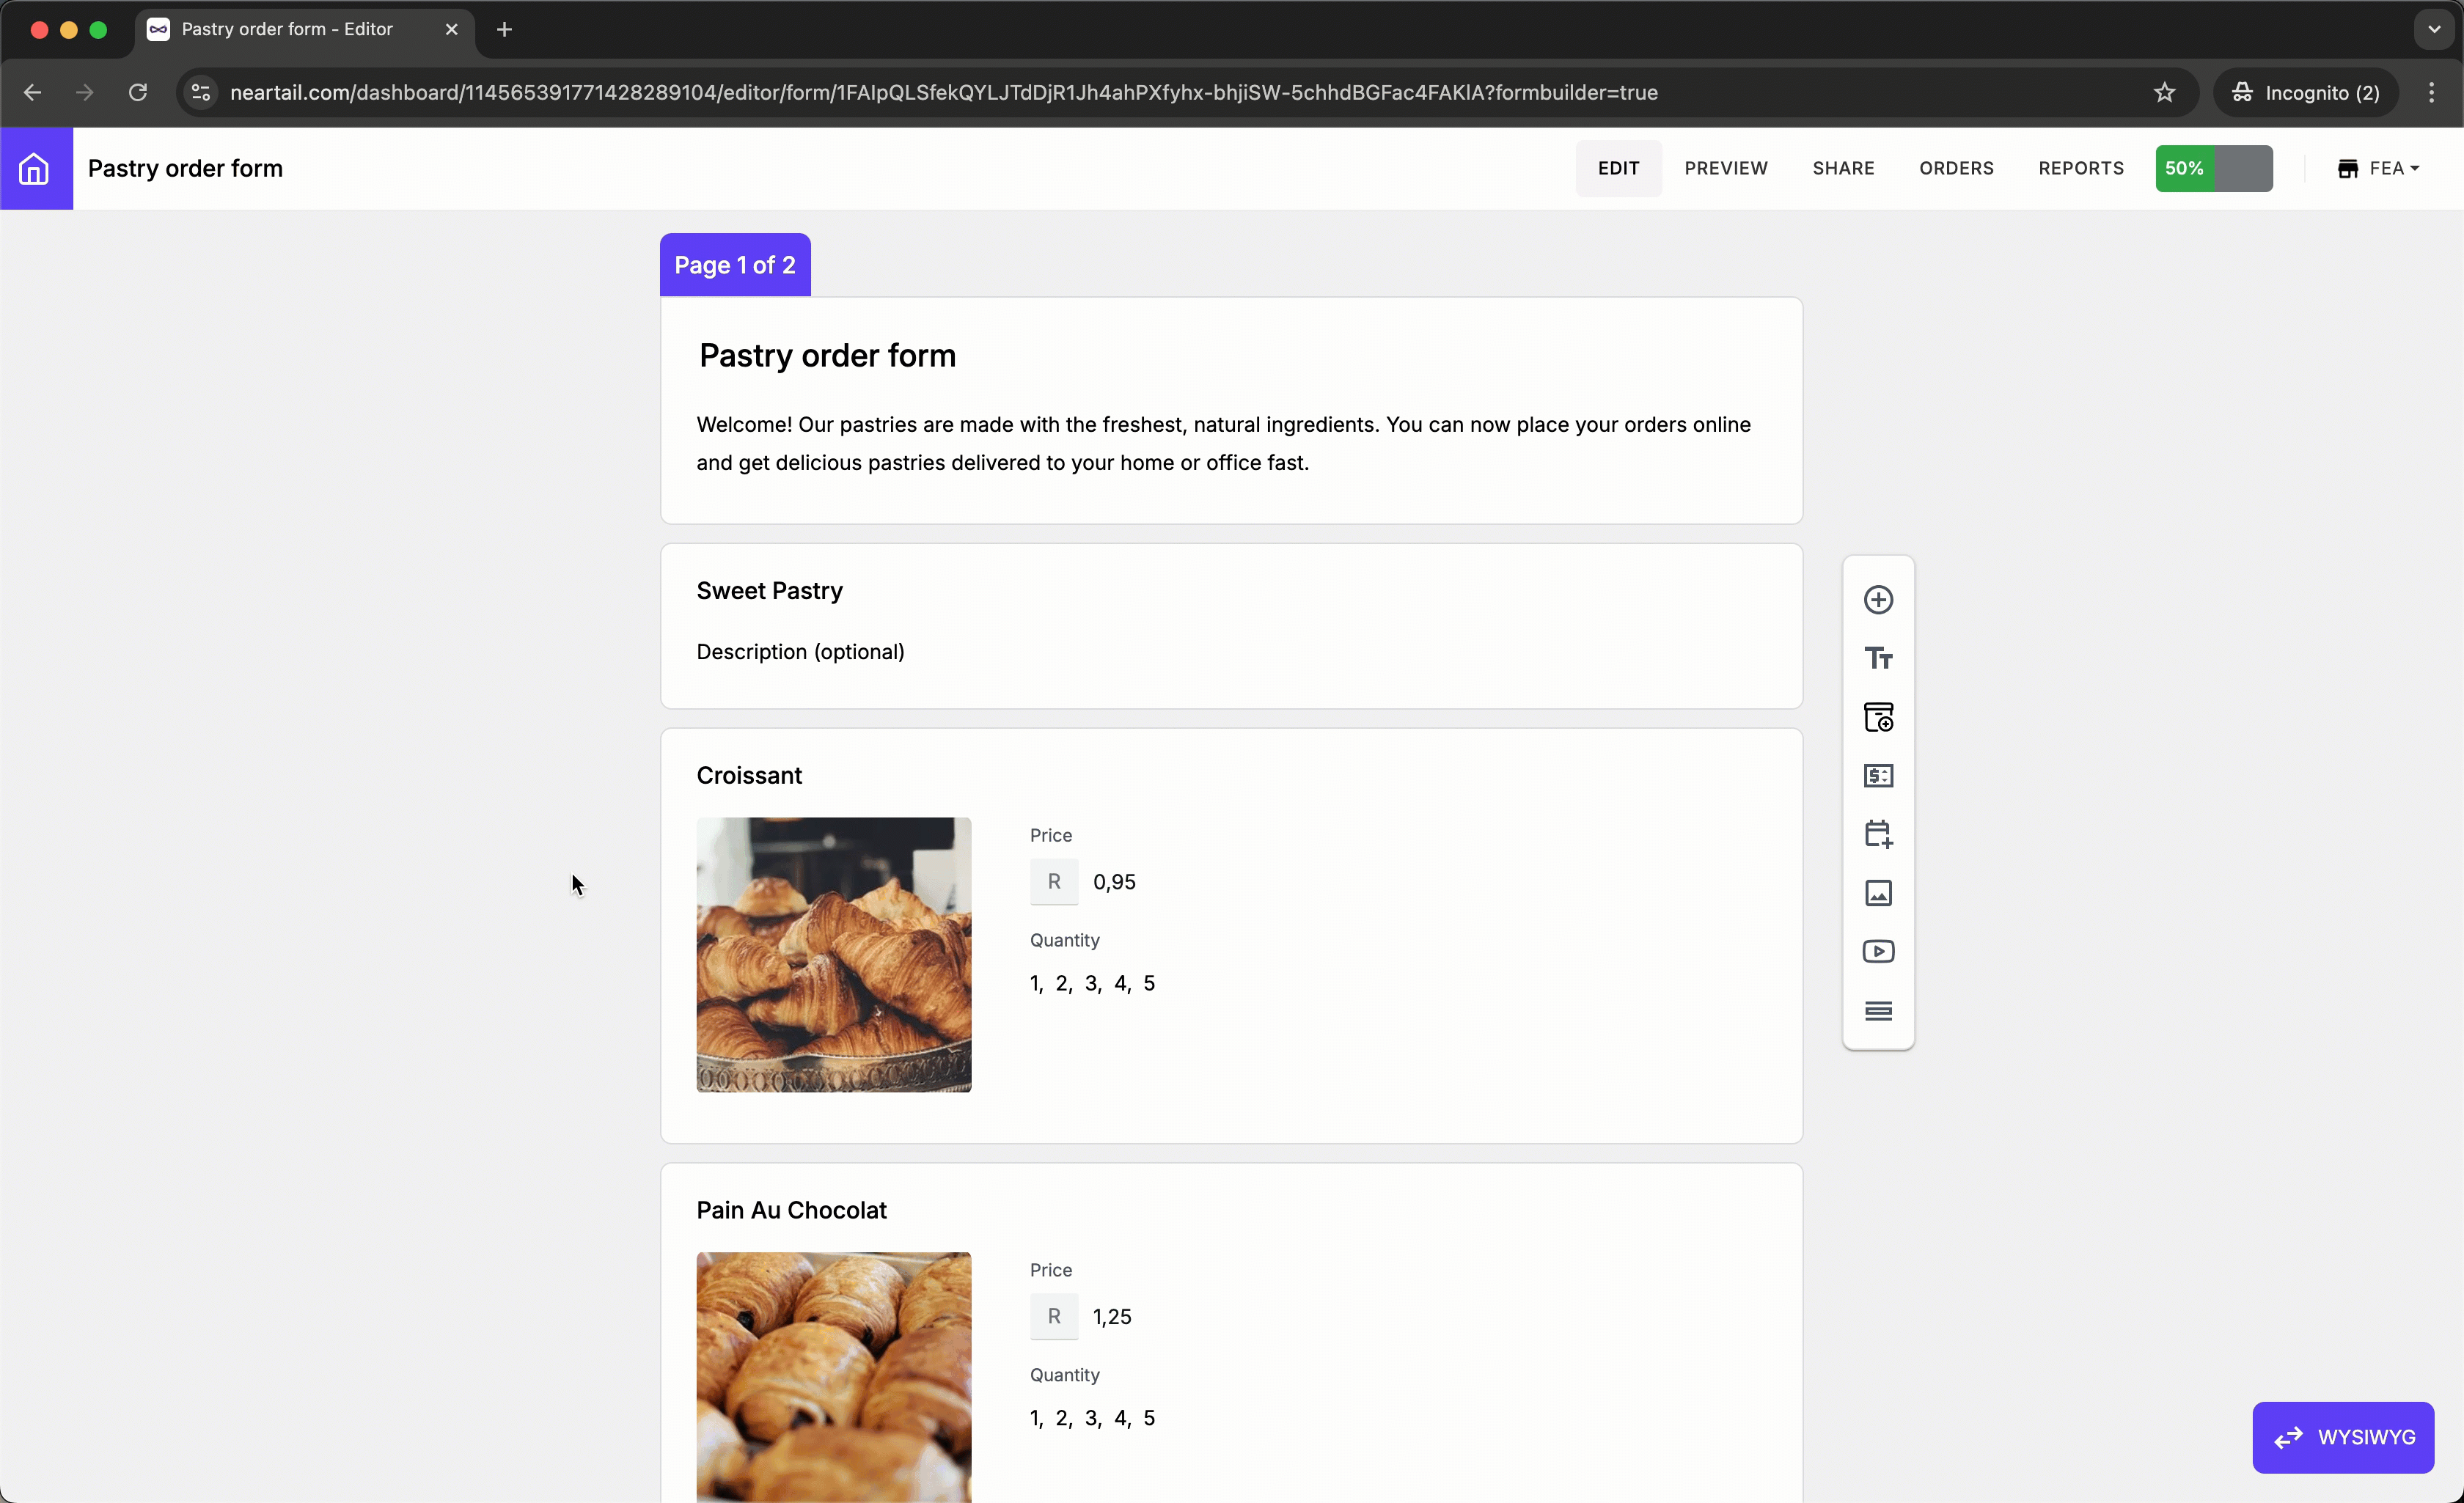Toggle the WYSIWYG editor mode
Screen dimensions: 2464x1503
pyautogui.click(x=2342, y=1437)
